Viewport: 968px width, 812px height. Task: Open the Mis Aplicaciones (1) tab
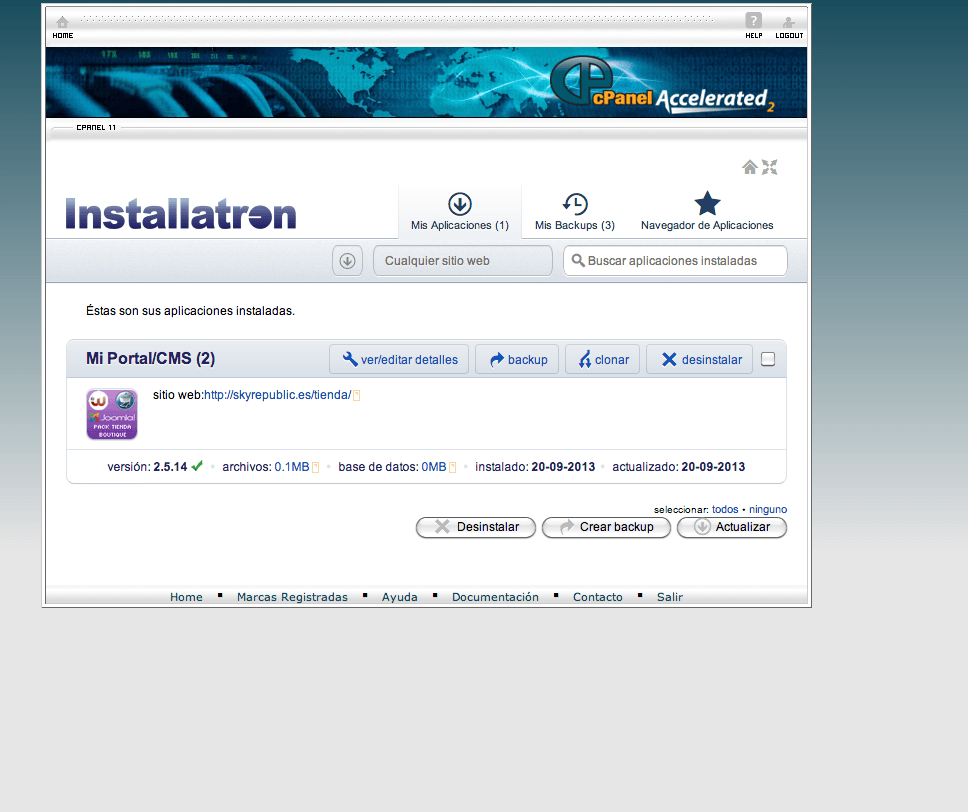[x=460, y=211]
